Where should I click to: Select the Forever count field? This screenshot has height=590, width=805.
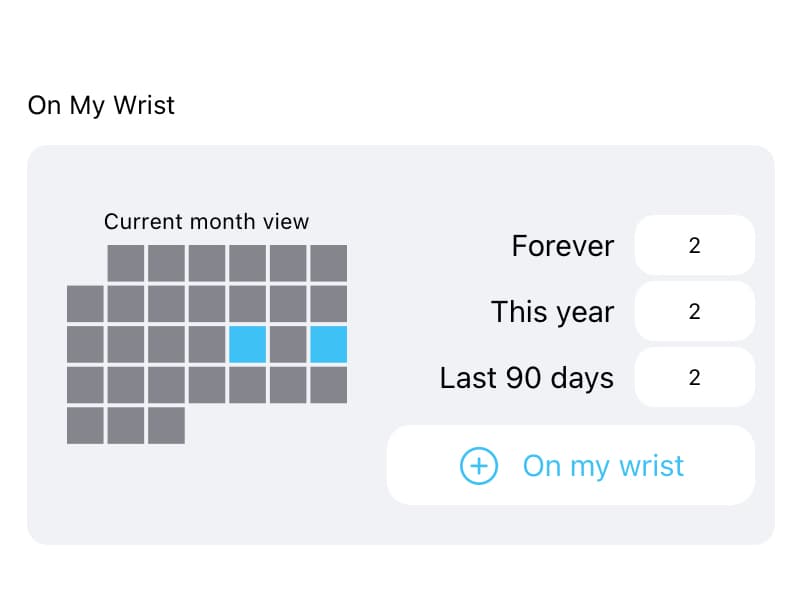tap(694, 245)
